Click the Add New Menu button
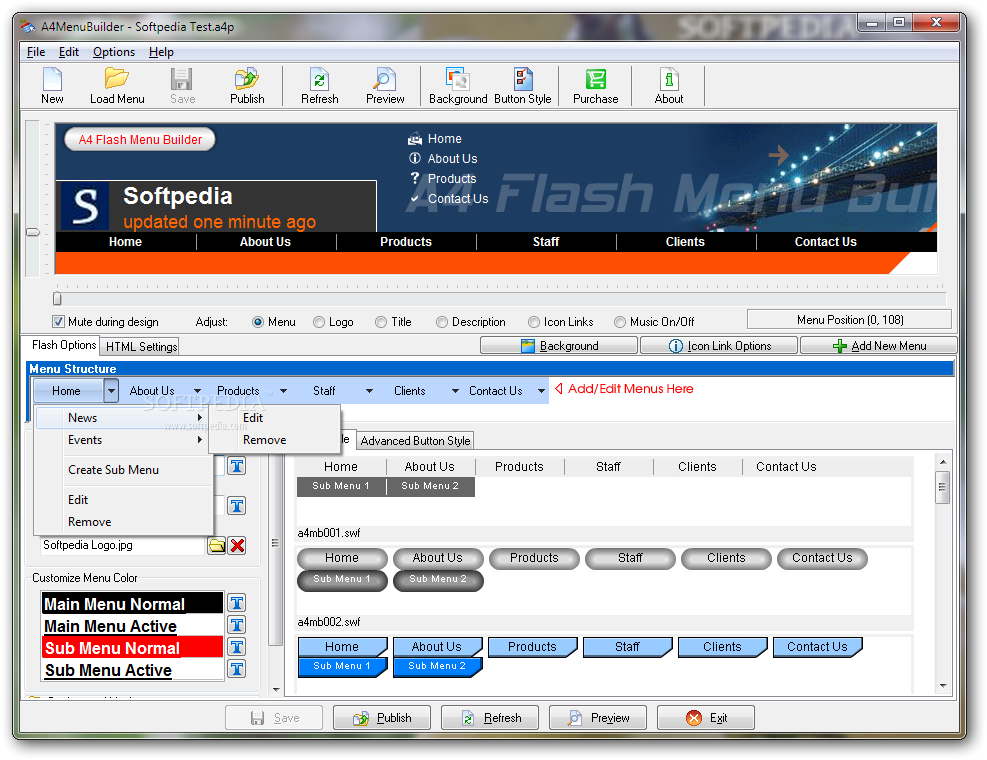Viewport: 987px width, 760px height. 879,346
